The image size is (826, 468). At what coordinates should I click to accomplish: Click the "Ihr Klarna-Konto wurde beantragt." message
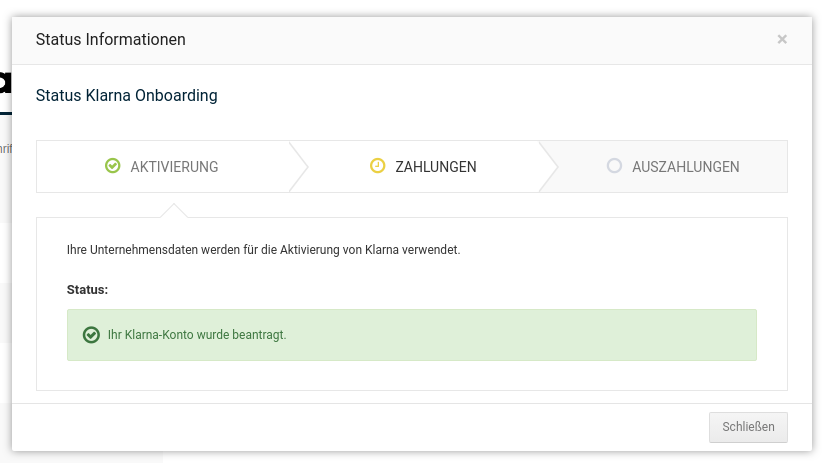[197, 335]
